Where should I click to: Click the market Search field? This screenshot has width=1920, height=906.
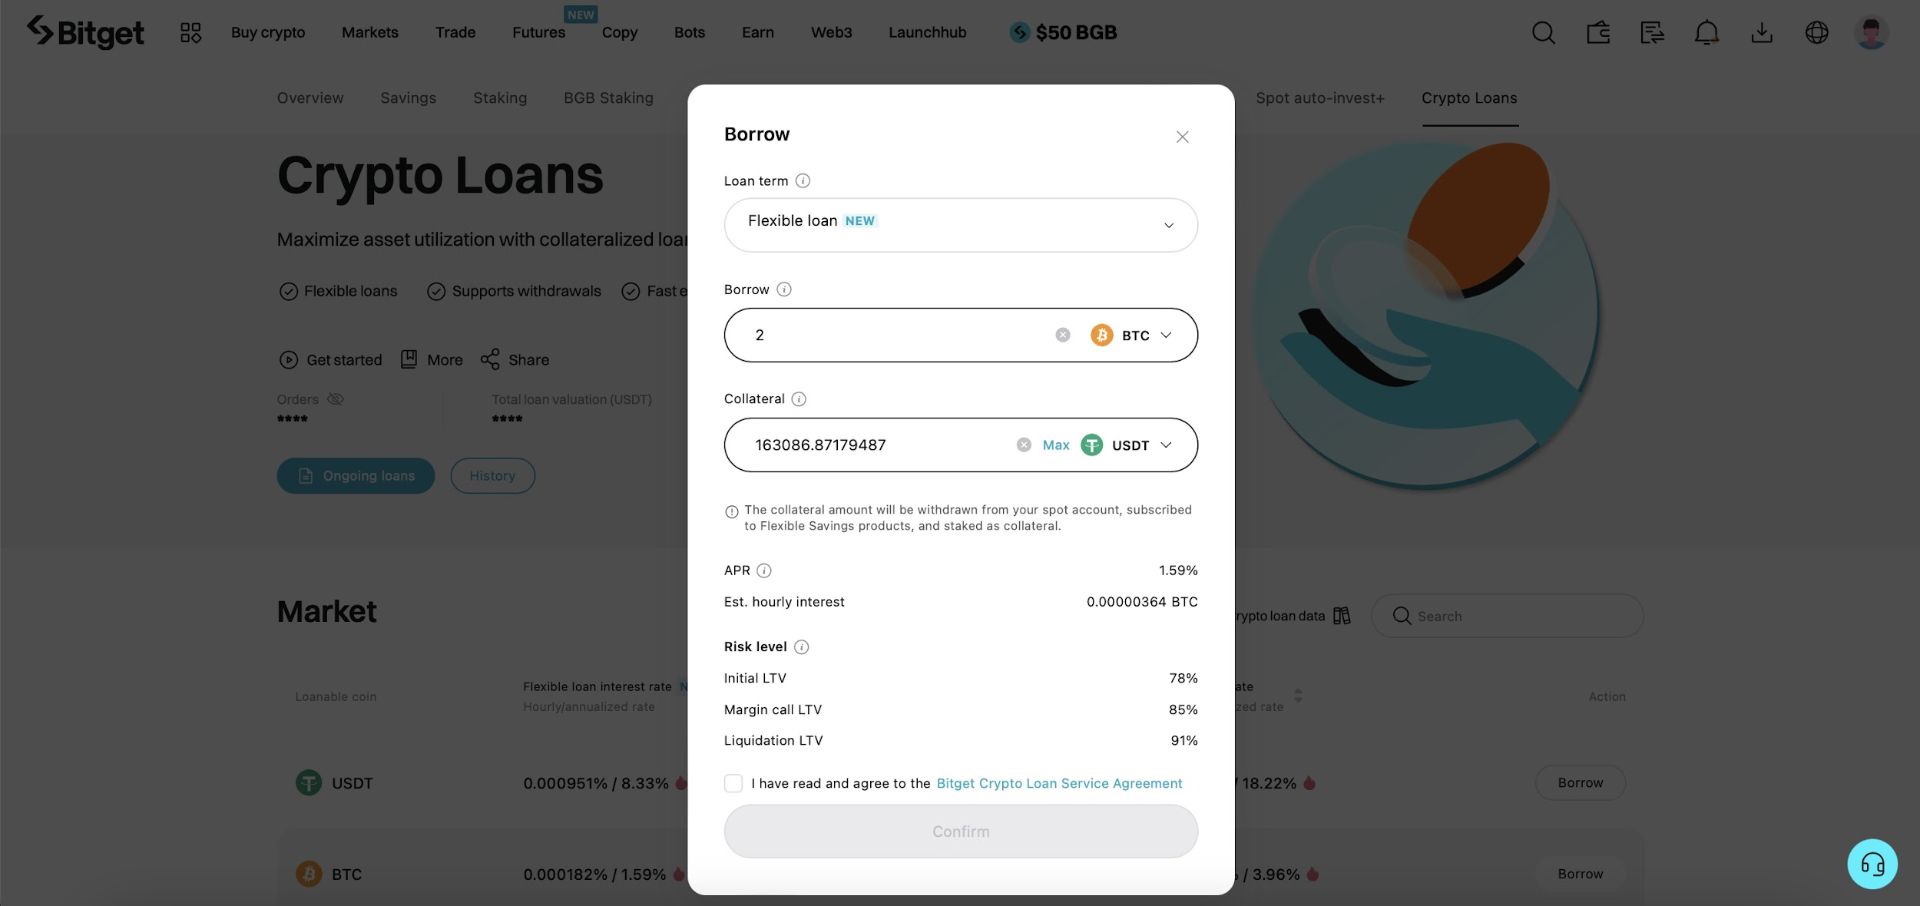pyautogui.click(x=1507, y=616)
